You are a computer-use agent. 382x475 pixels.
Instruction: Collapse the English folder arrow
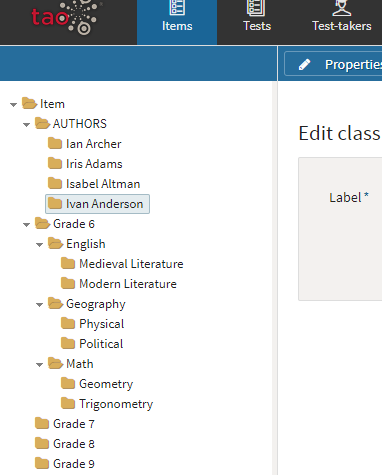39,245
